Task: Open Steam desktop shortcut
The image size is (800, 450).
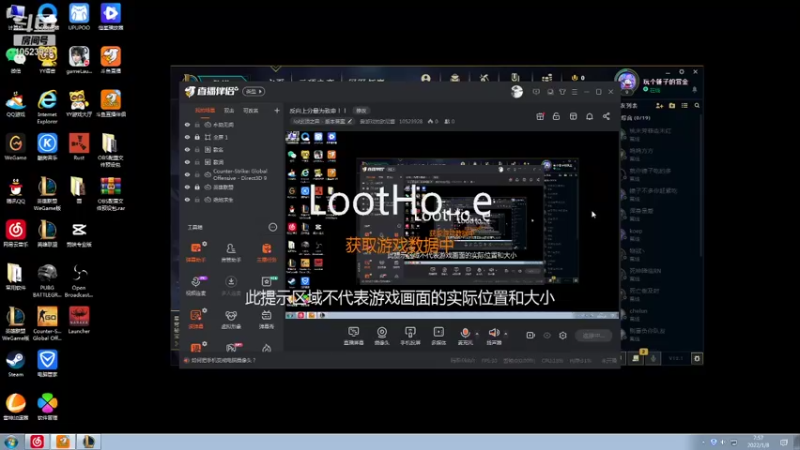Action: 15,364
